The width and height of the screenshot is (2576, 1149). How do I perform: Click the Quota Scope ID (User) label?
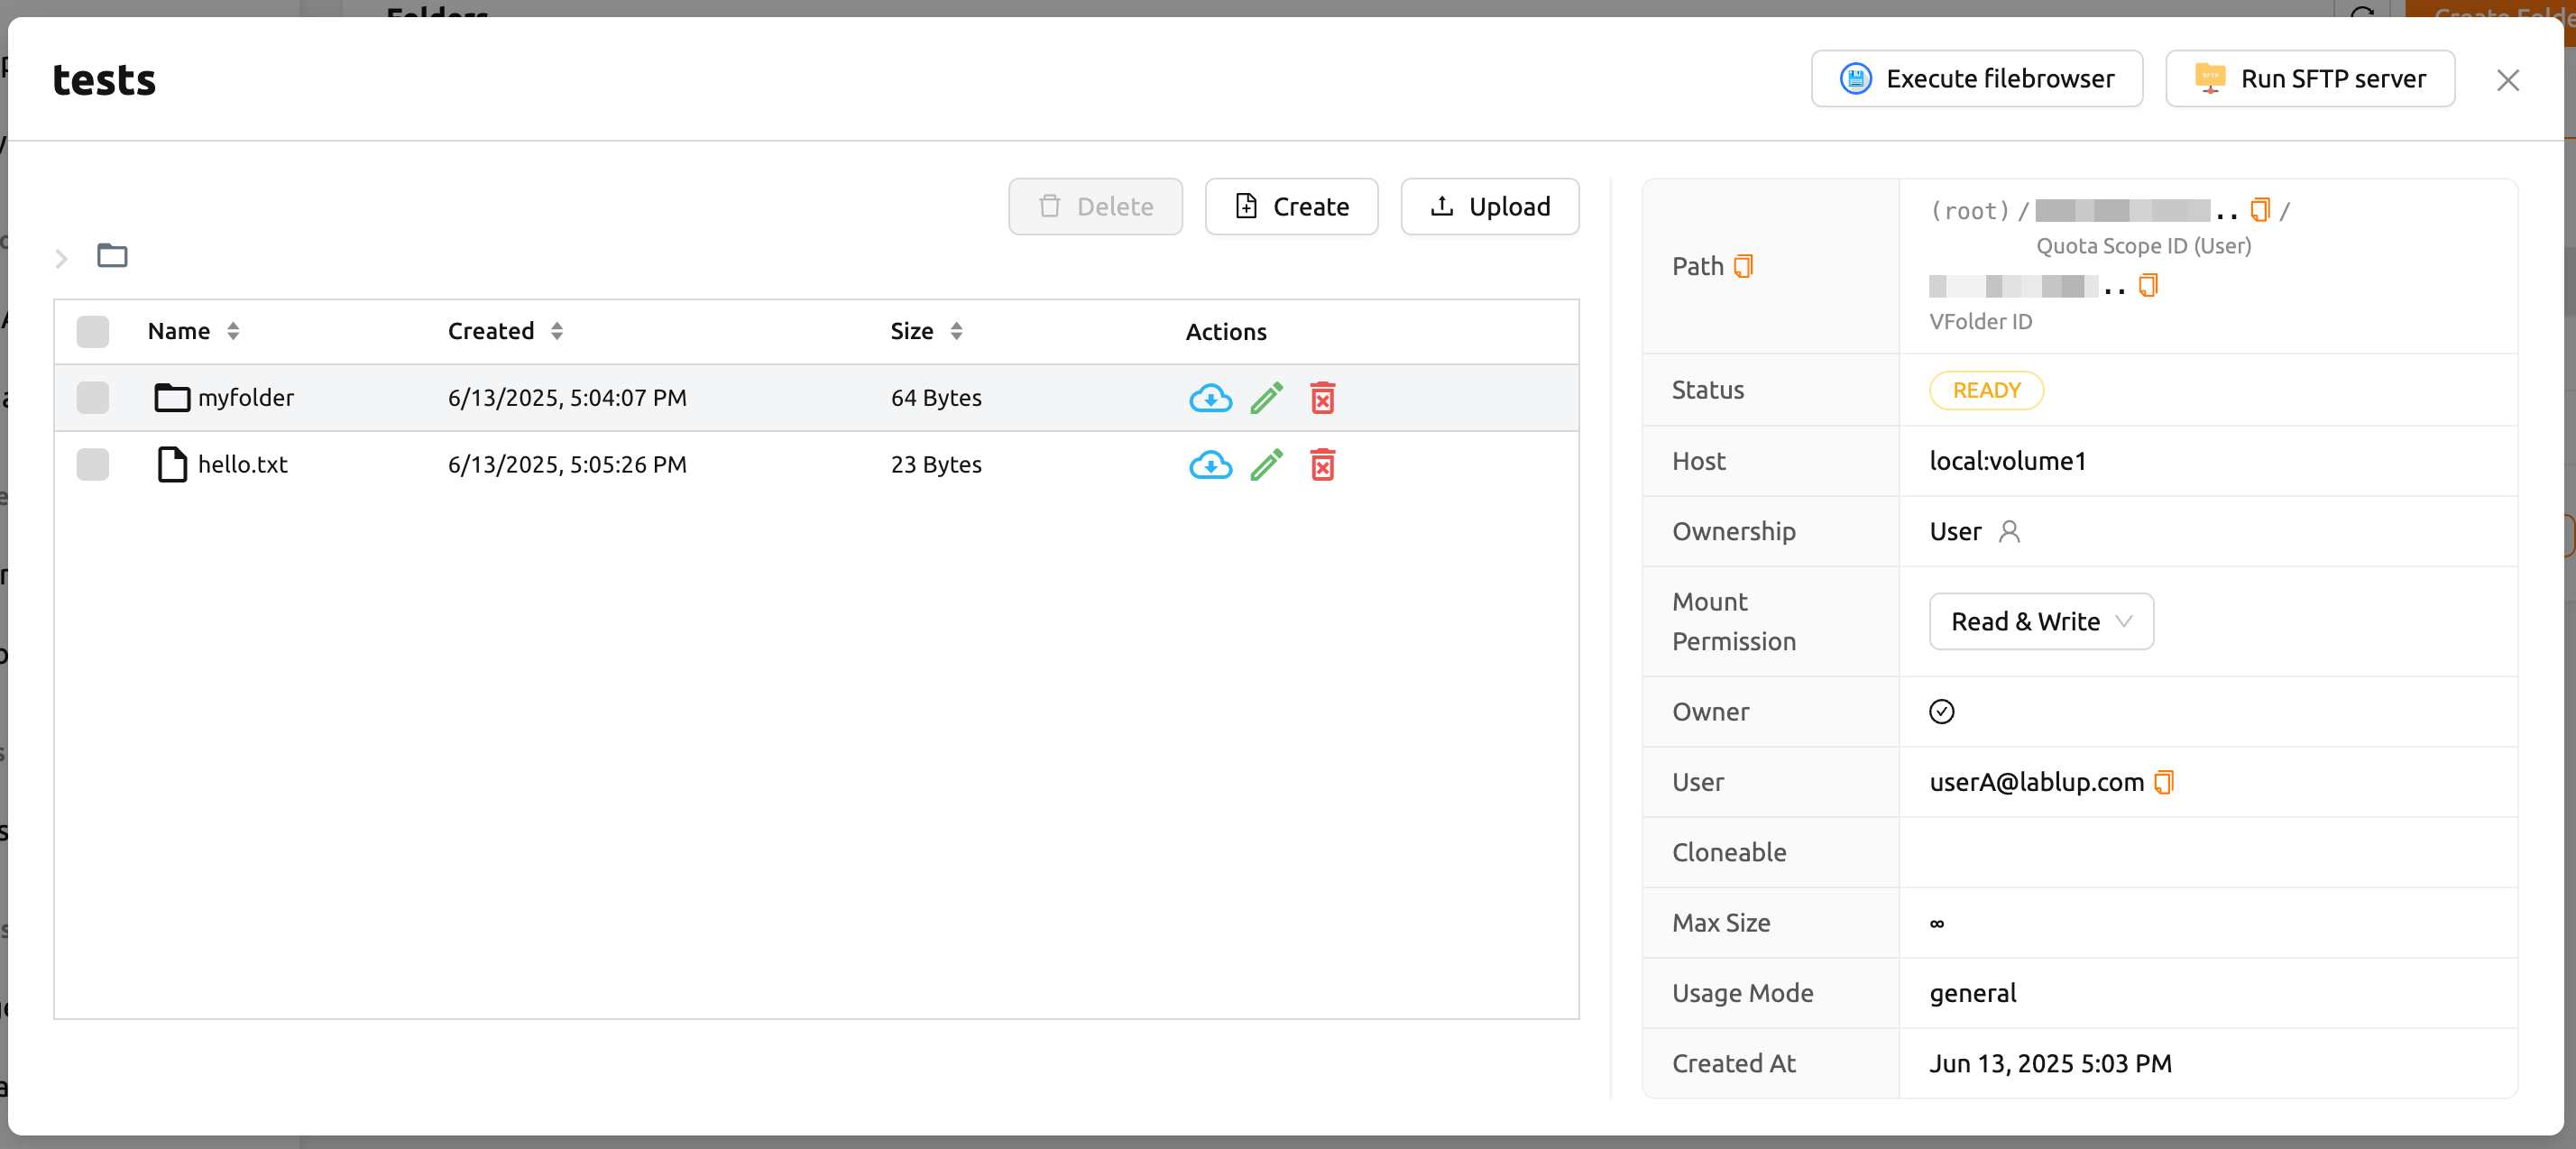[2143, 246]
